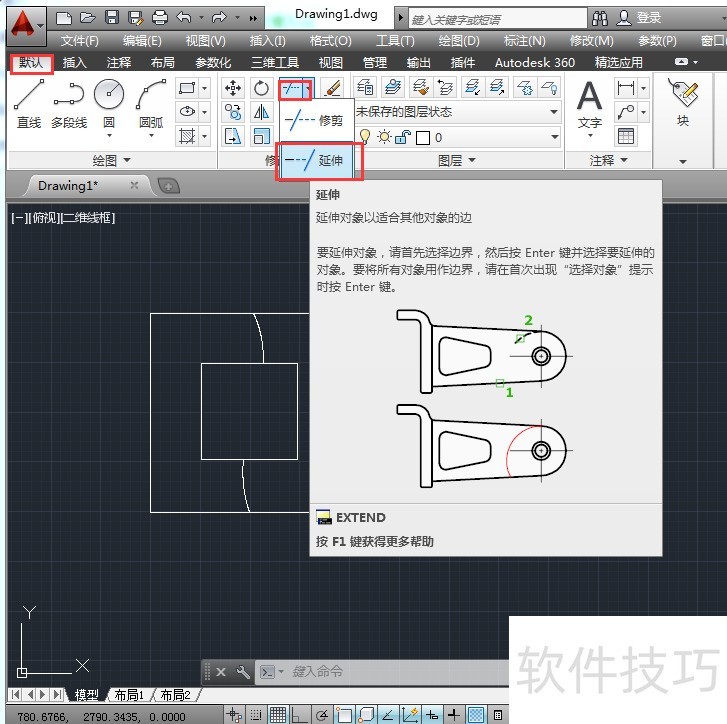The image size is (727, 724).
Task: Open the layer state dropdown 未保存的图层状态
Action: pos(457,112)
